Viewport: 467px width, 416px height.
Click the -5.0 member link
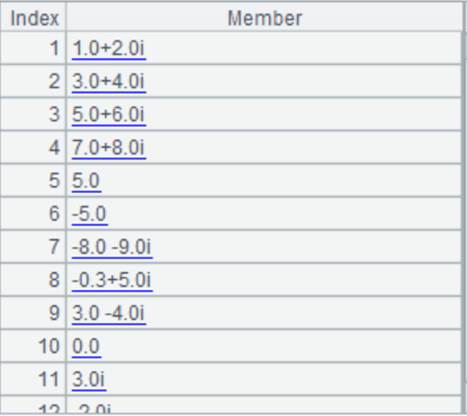click(90, 214)
